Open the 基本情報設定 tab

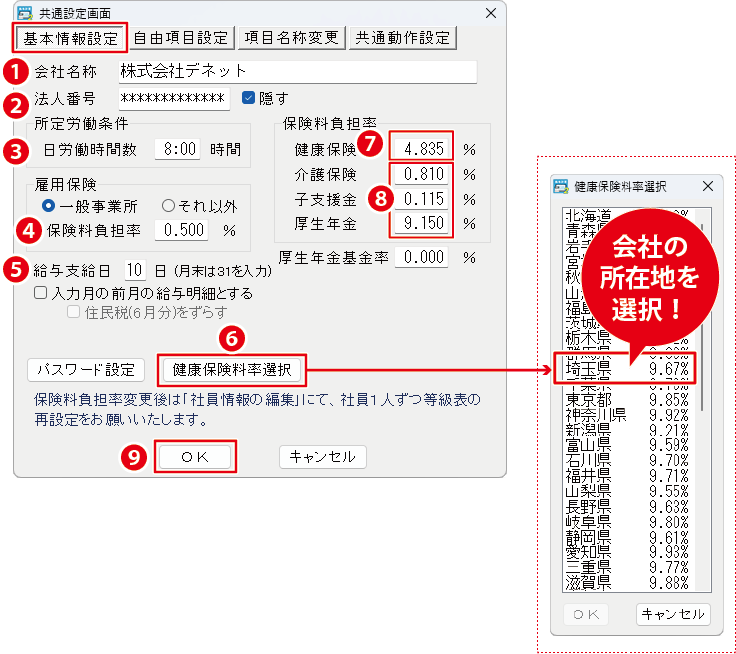click(x=71, y=38)
